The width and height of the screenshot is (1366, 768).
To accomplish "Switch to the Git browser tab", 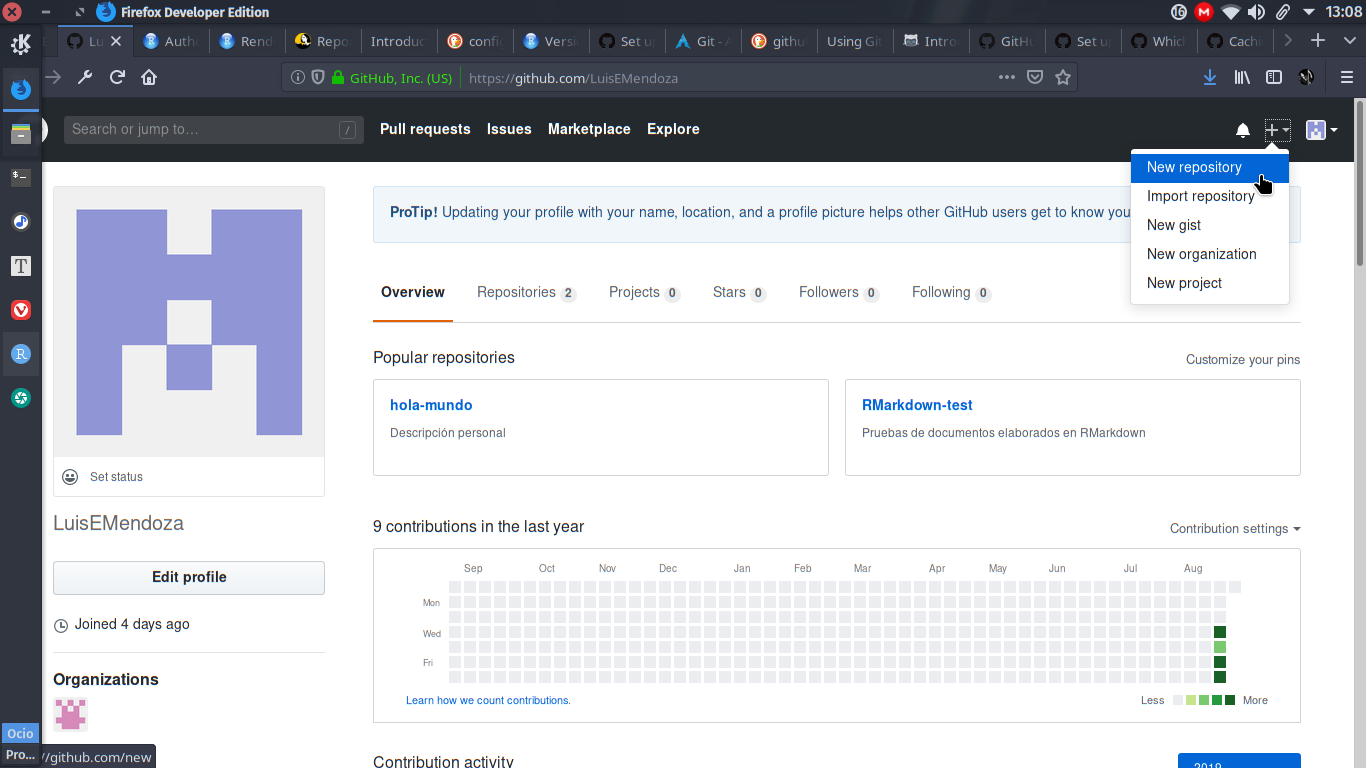I will pos(703,41).
